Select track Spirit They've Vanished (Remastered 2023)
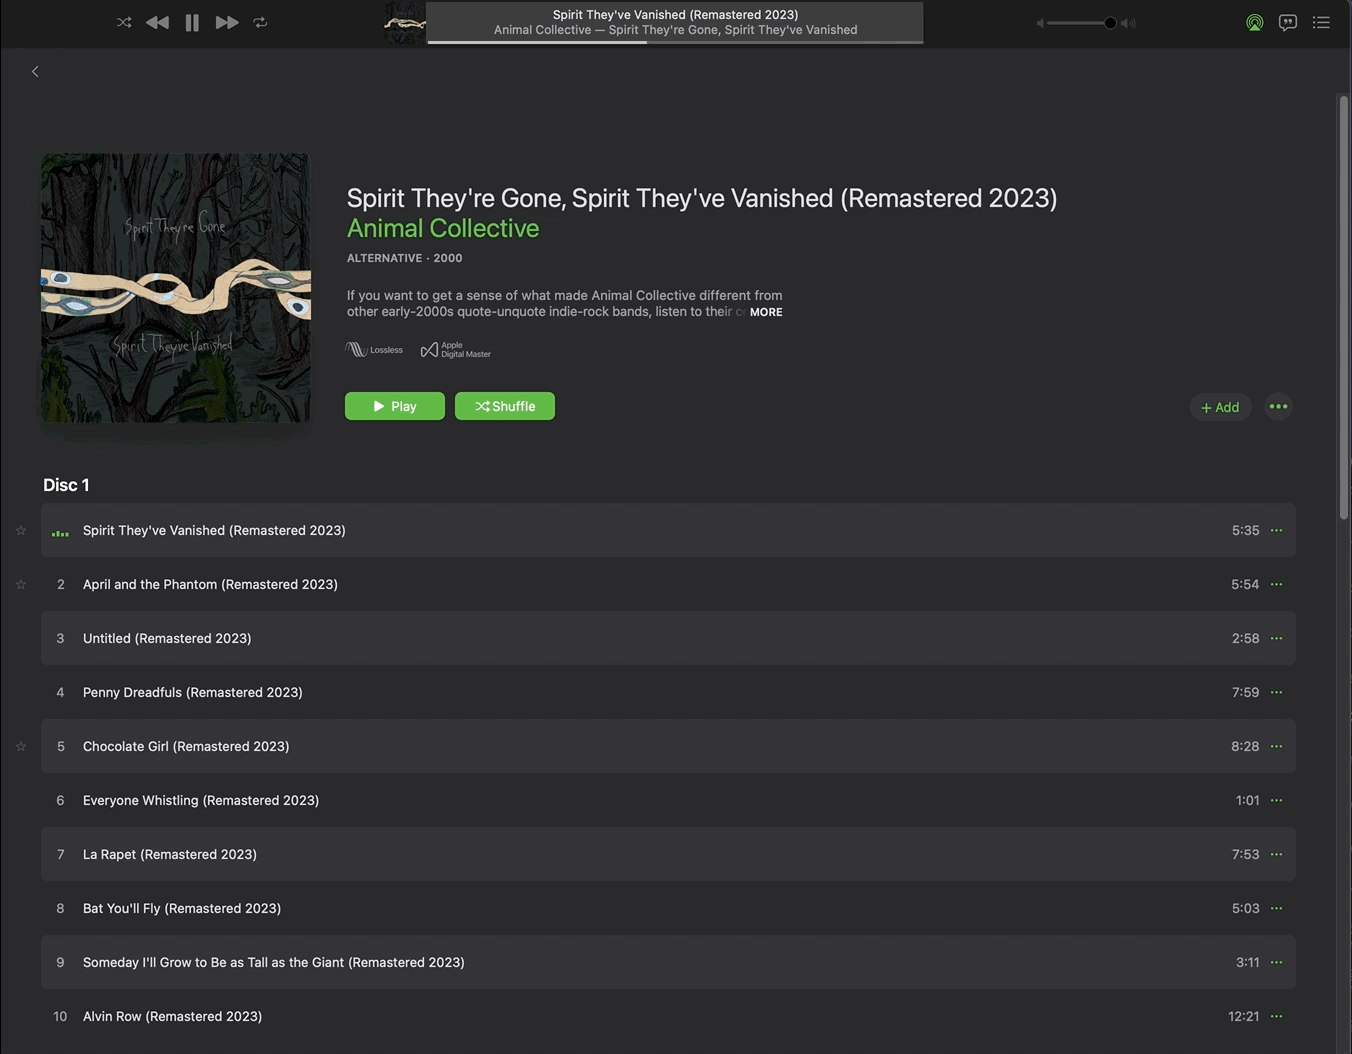Screen dimensions: 1352x1054 (668, 530)
